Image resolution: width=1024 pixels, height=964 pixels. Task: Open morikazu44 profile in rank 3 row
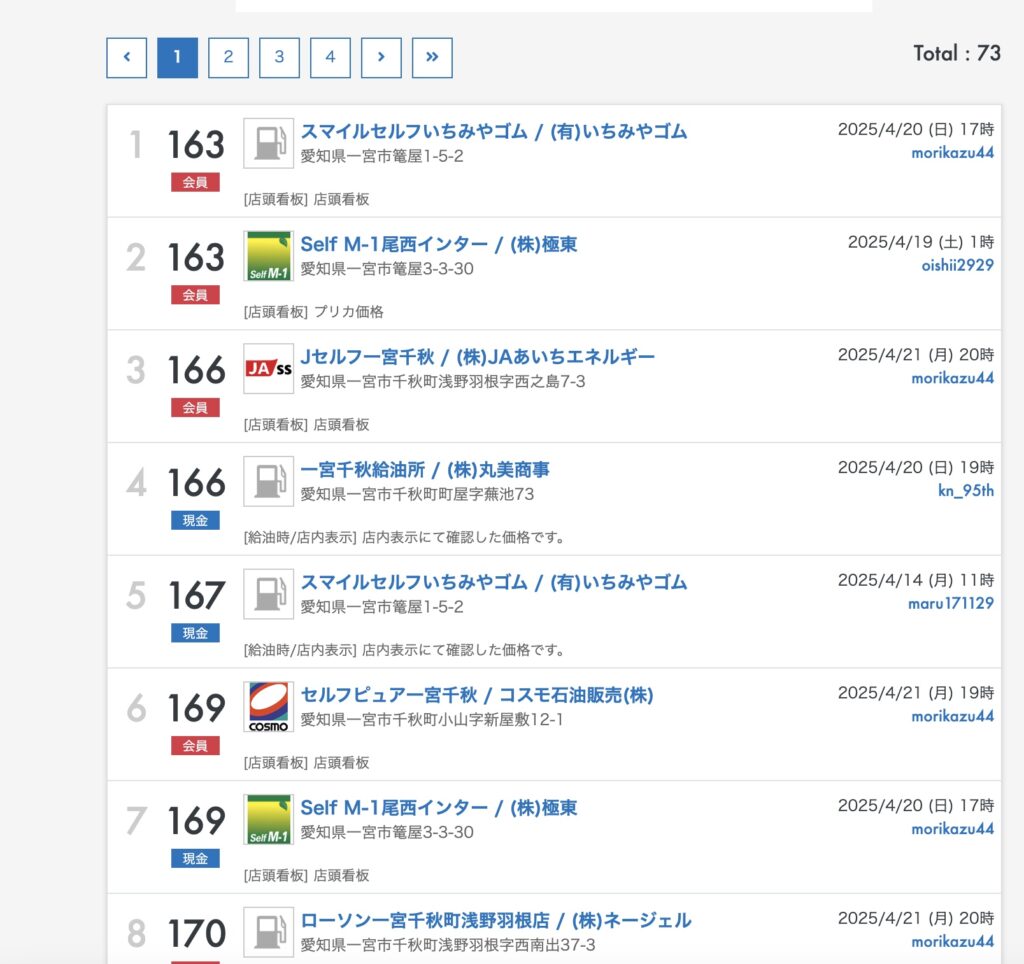pyautogui.click(x=953, y=378)
